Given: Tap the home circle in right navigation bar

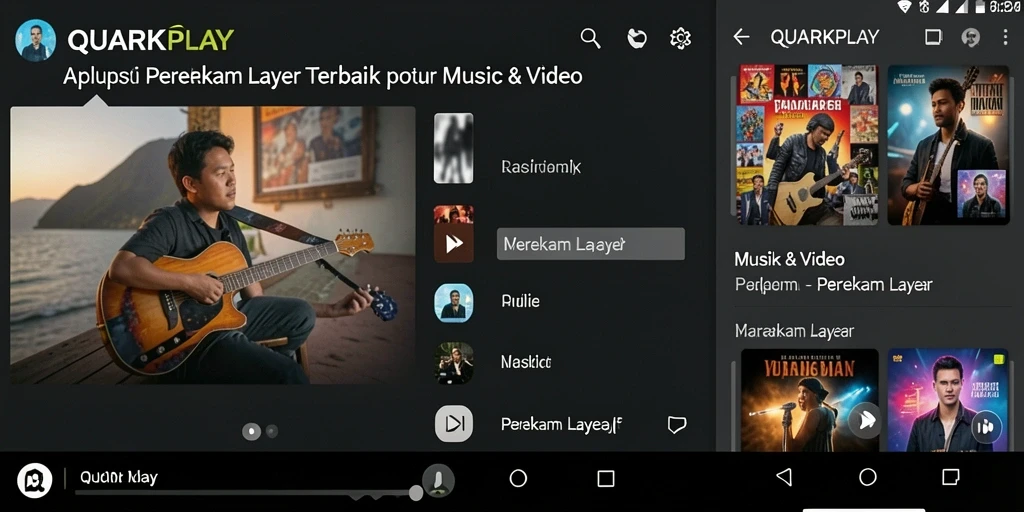Looking at the screenshot, I should [x=868, y=477].
